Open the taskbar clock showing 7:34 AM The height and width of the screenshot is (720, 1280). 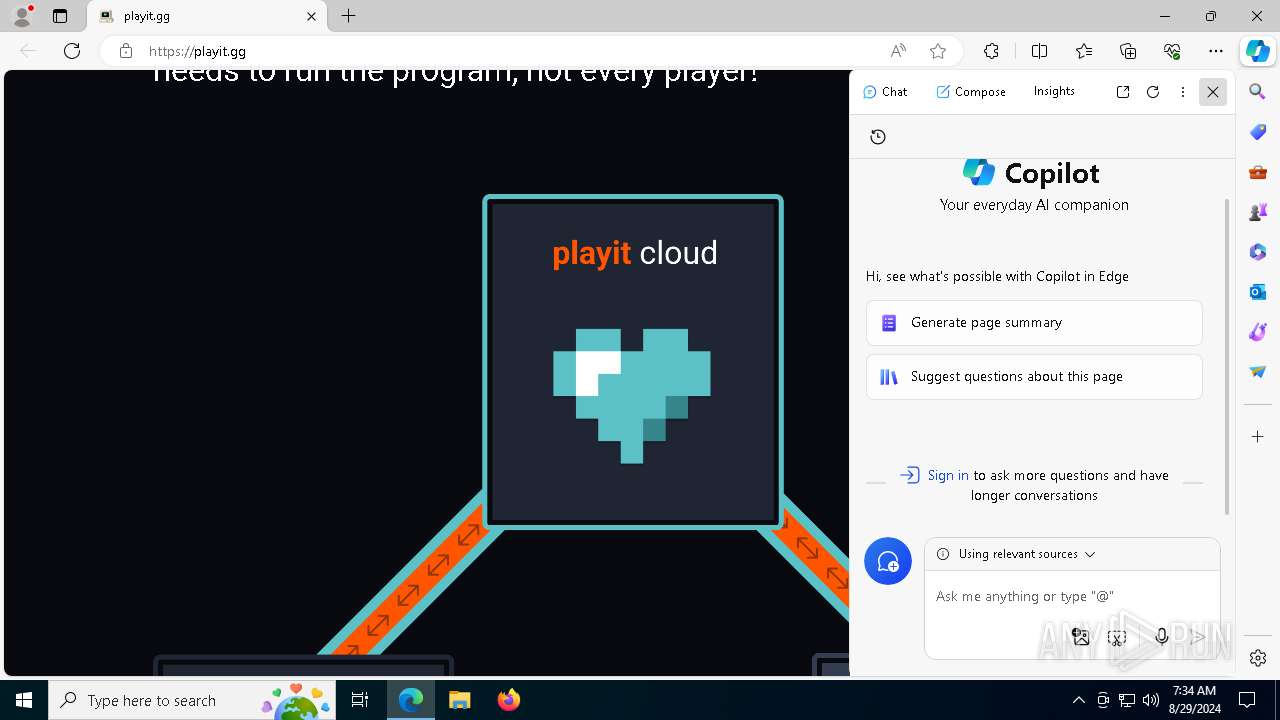1193,699
